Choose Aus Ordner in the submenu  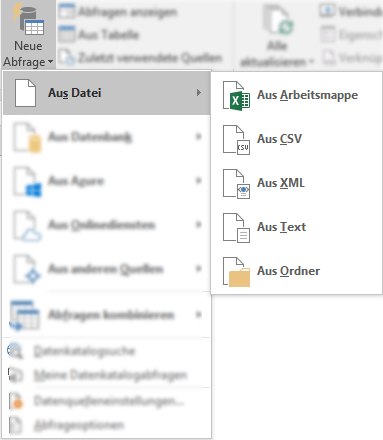point(296,271)
